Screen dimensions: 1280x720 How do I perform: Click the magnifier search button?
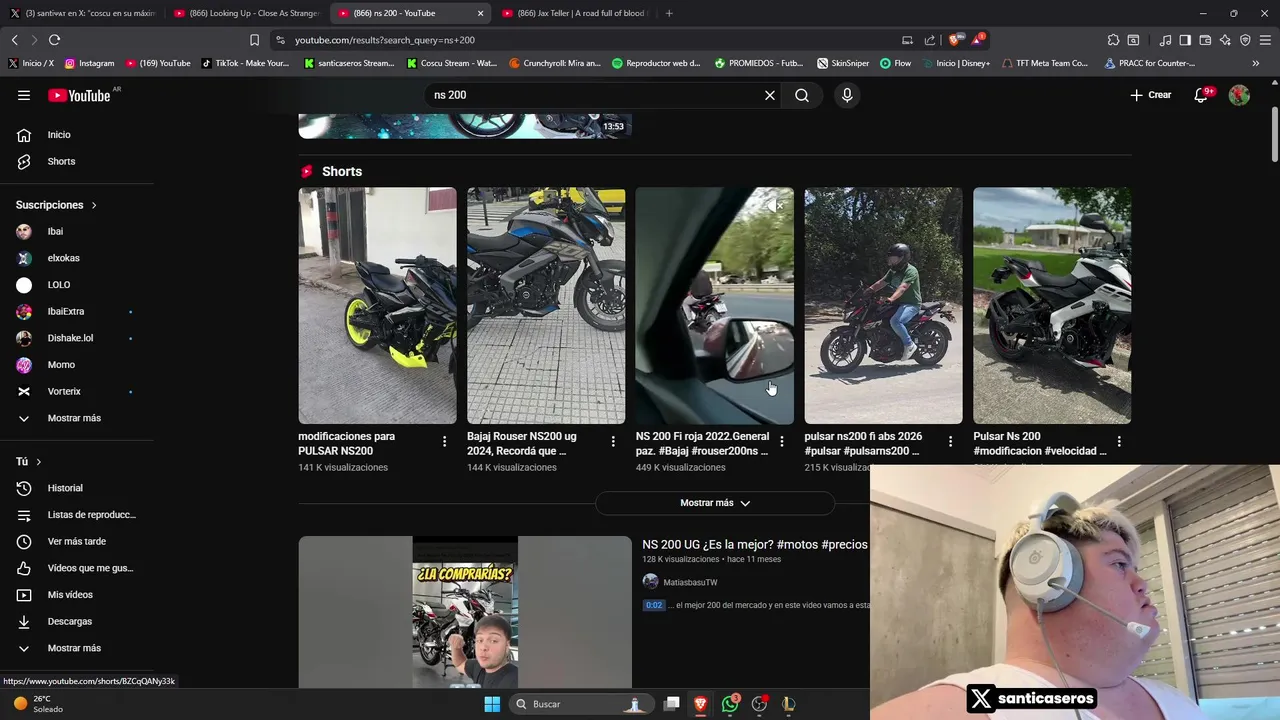[x=802, y=95]
